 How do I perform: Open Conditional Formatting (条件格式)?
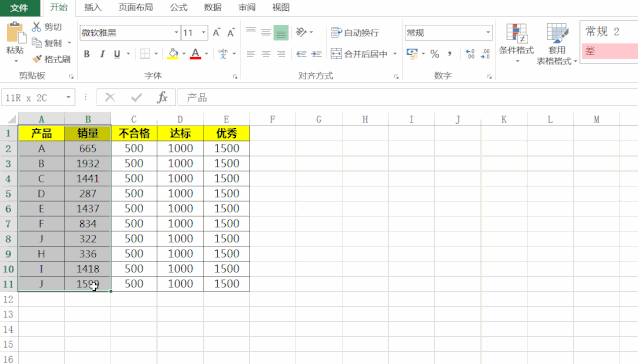pos(516,43)
